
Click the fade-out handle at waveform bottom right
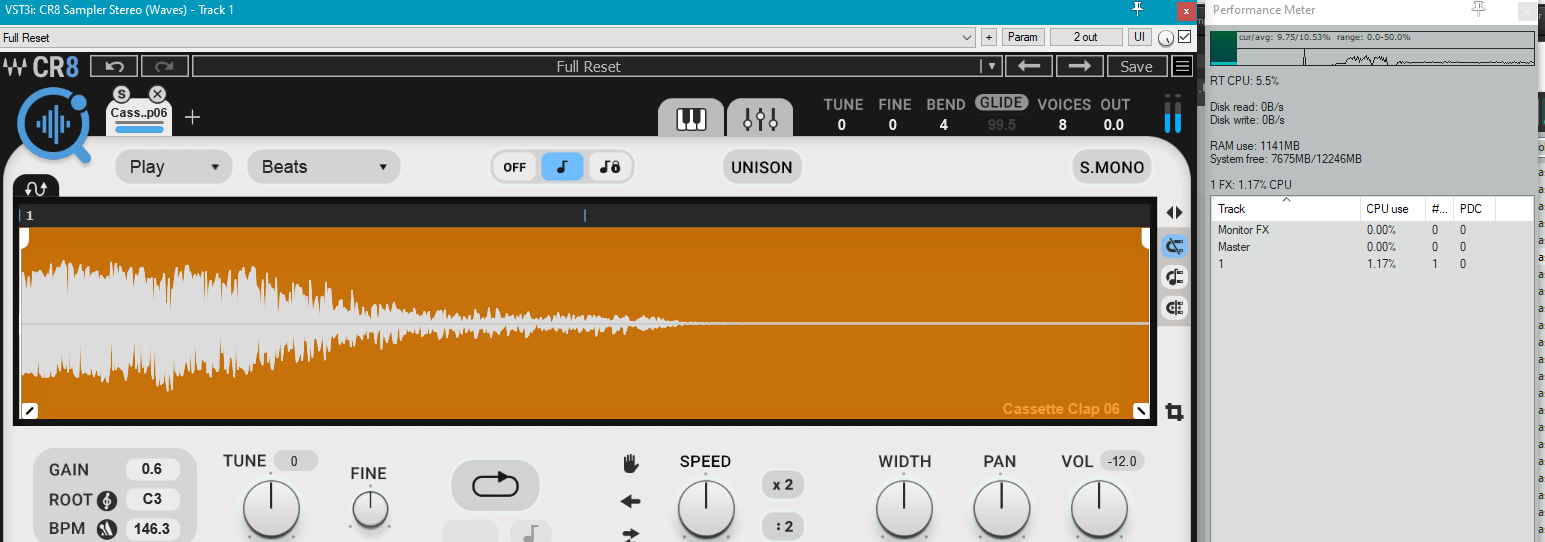click(x=1140, y=410)
